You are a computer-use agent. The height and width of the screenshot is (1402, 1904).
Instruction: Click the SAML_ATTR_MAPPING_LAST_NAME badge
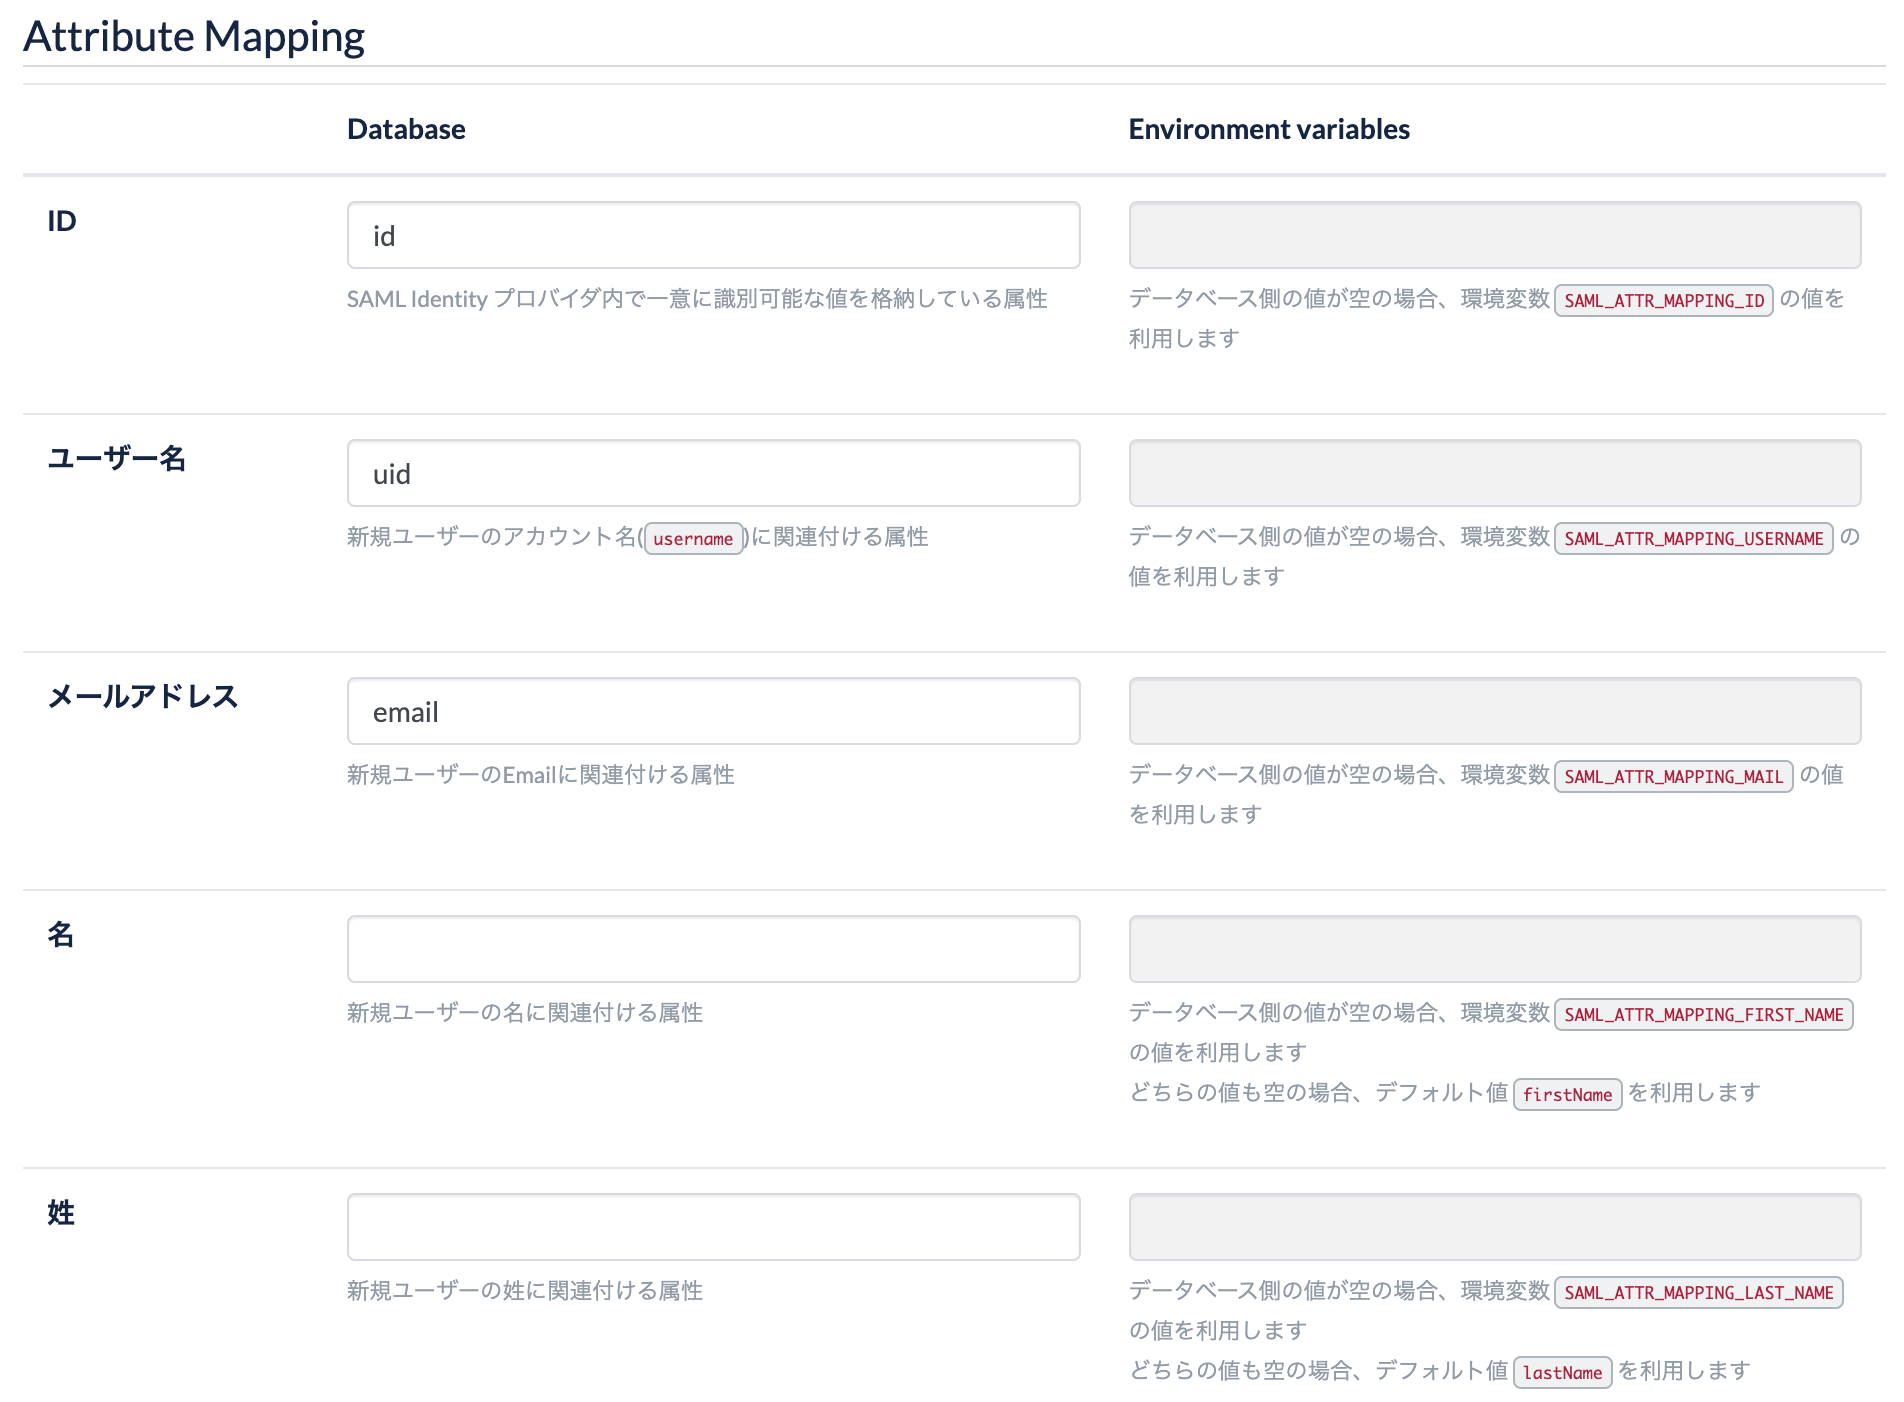[x=1698, y=1292]
